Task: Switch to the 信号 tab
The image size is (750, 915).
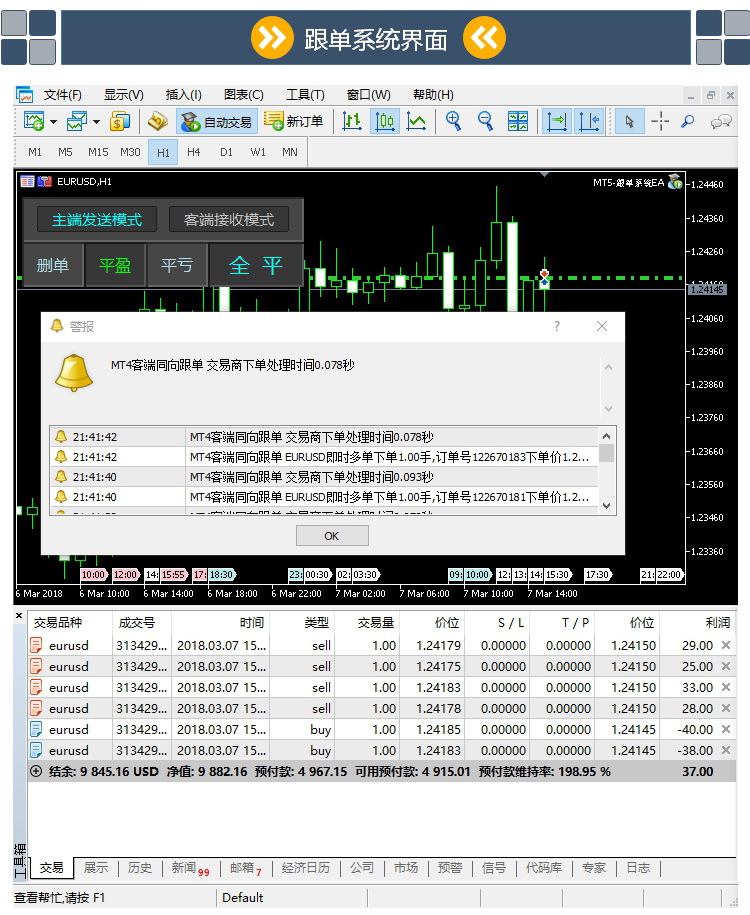Action: point(494,868)
